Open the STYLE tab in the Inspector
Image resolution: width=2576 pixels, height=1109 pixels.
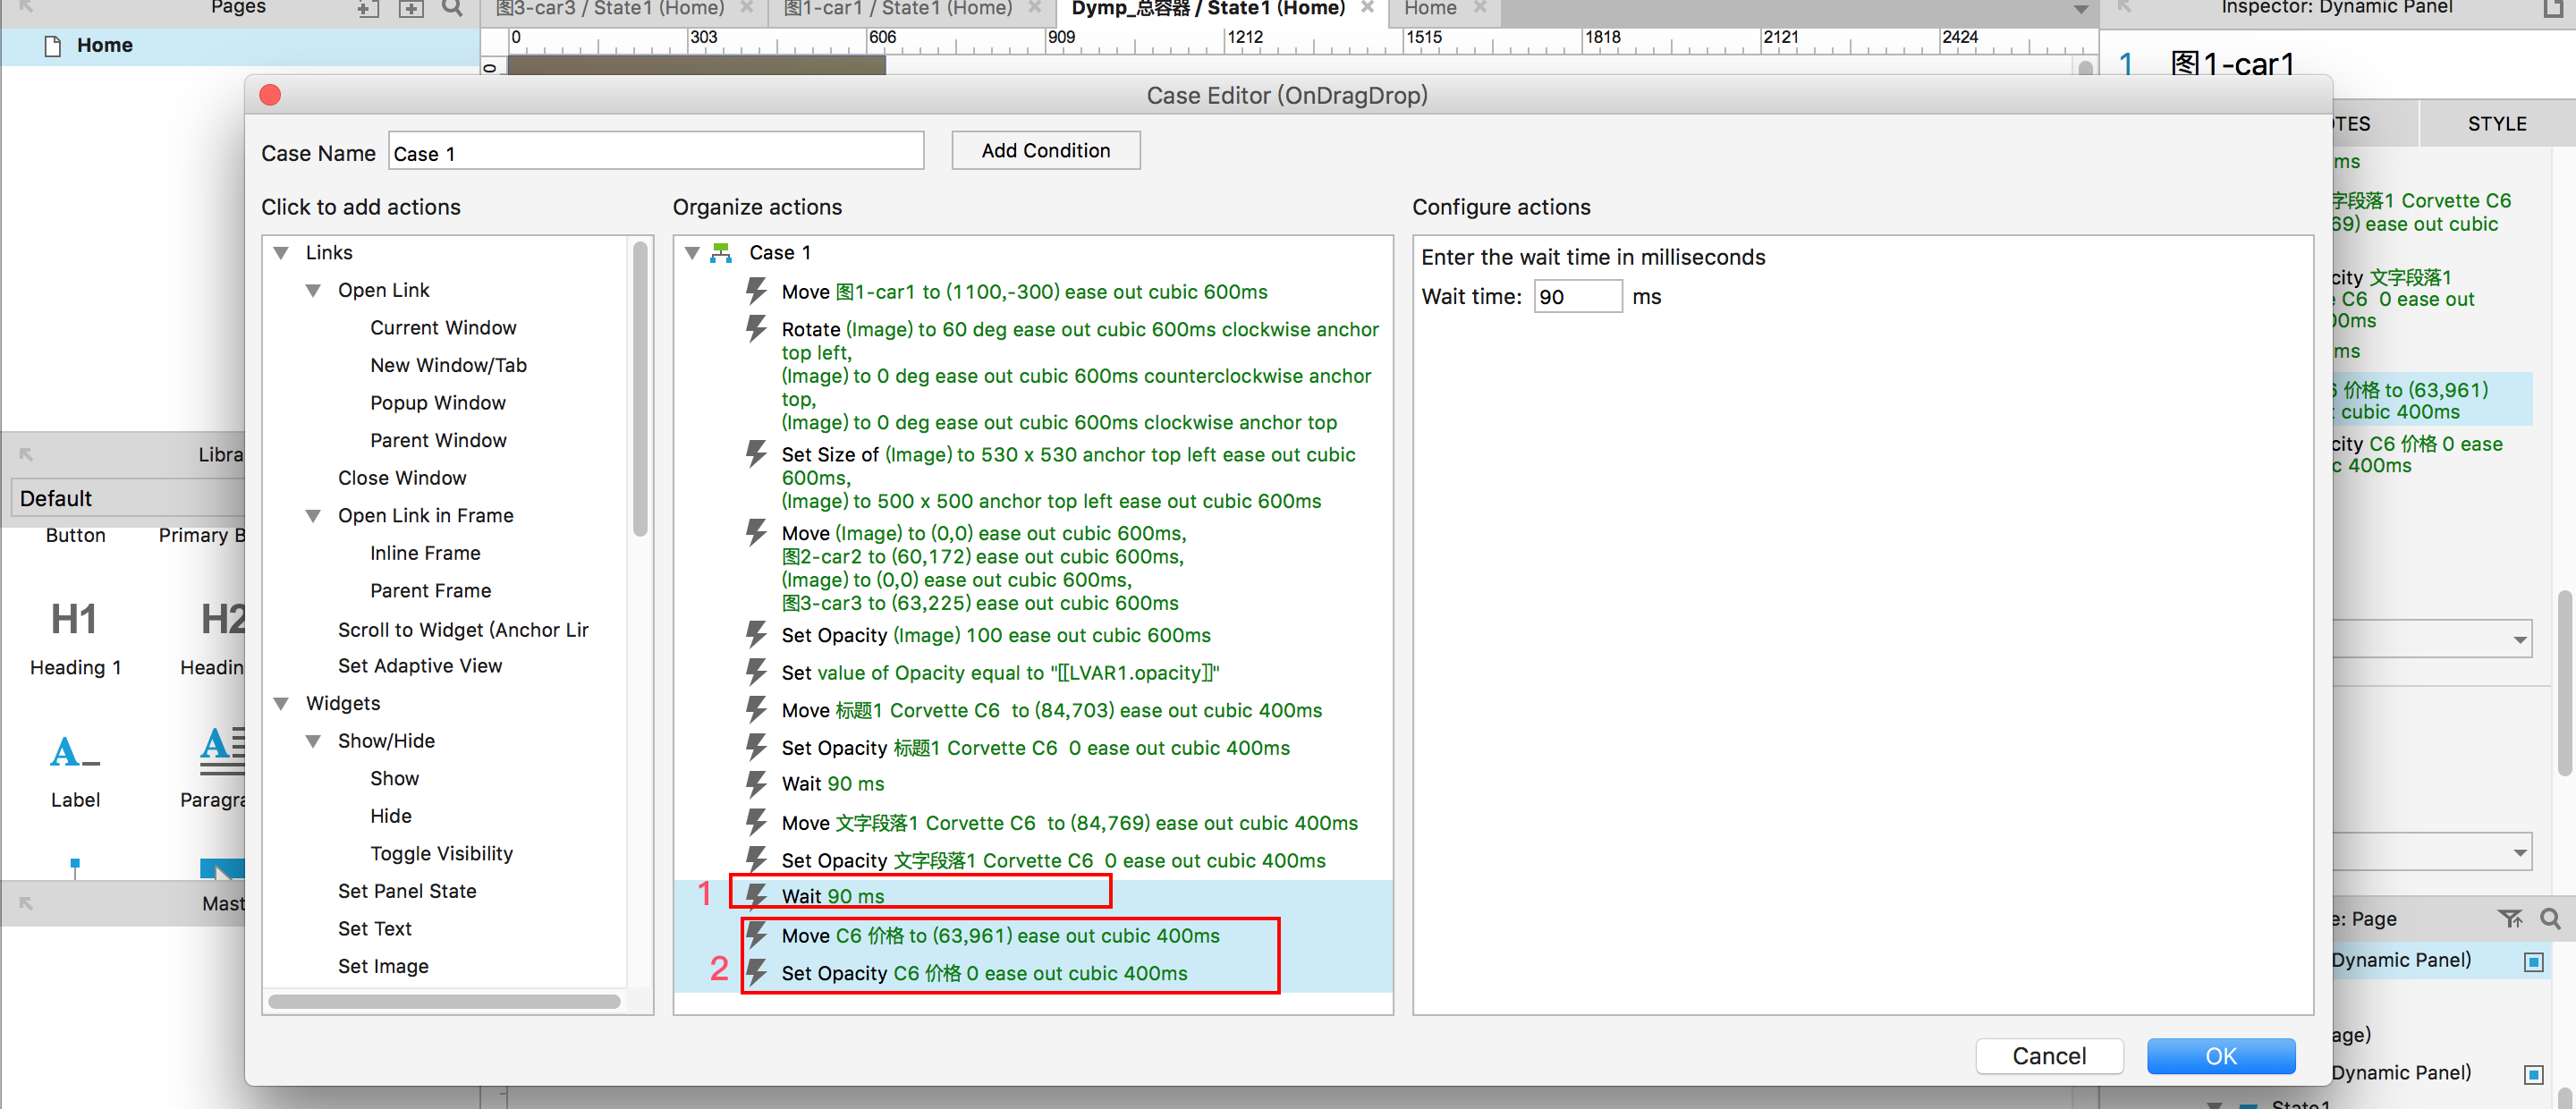[x=2496, y=124]
